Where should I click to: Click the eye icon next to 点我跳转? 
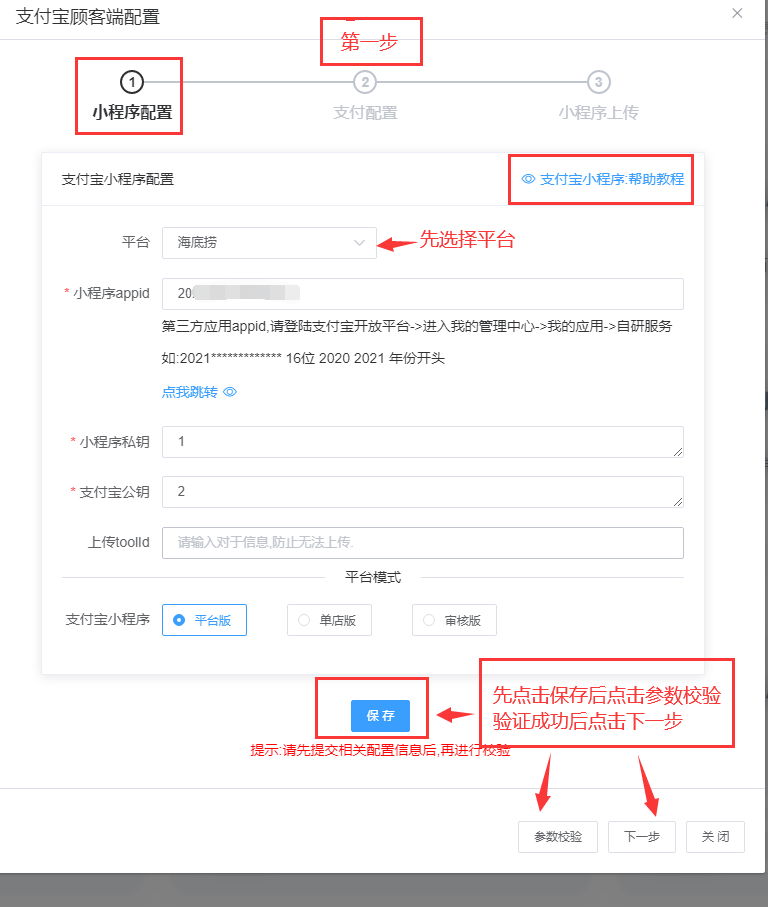(230, 392)
